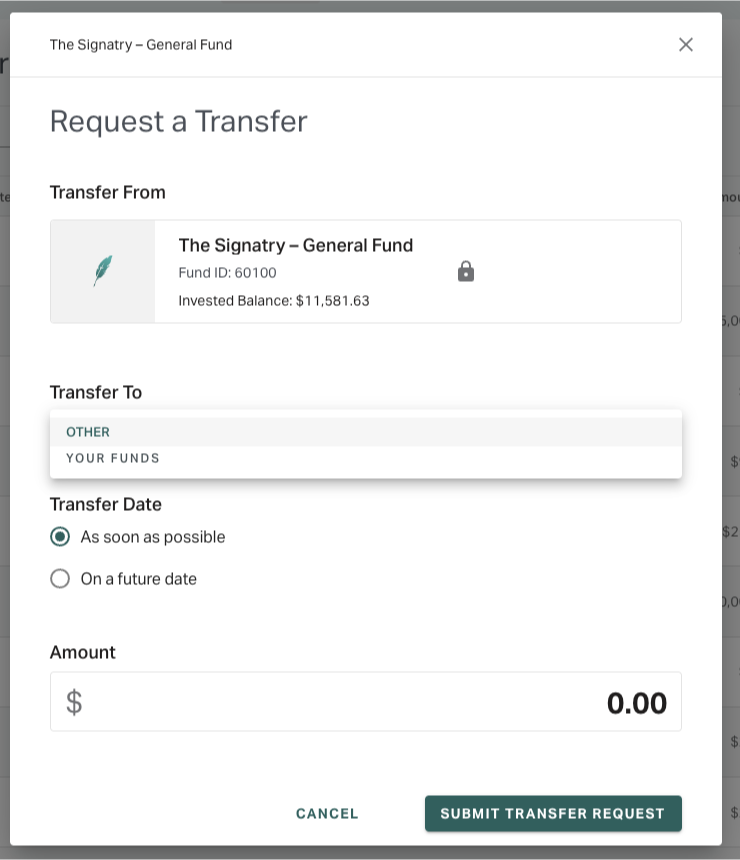Click the Request a Transfer heading
The image size is (740, 860).
click(178, 121)
